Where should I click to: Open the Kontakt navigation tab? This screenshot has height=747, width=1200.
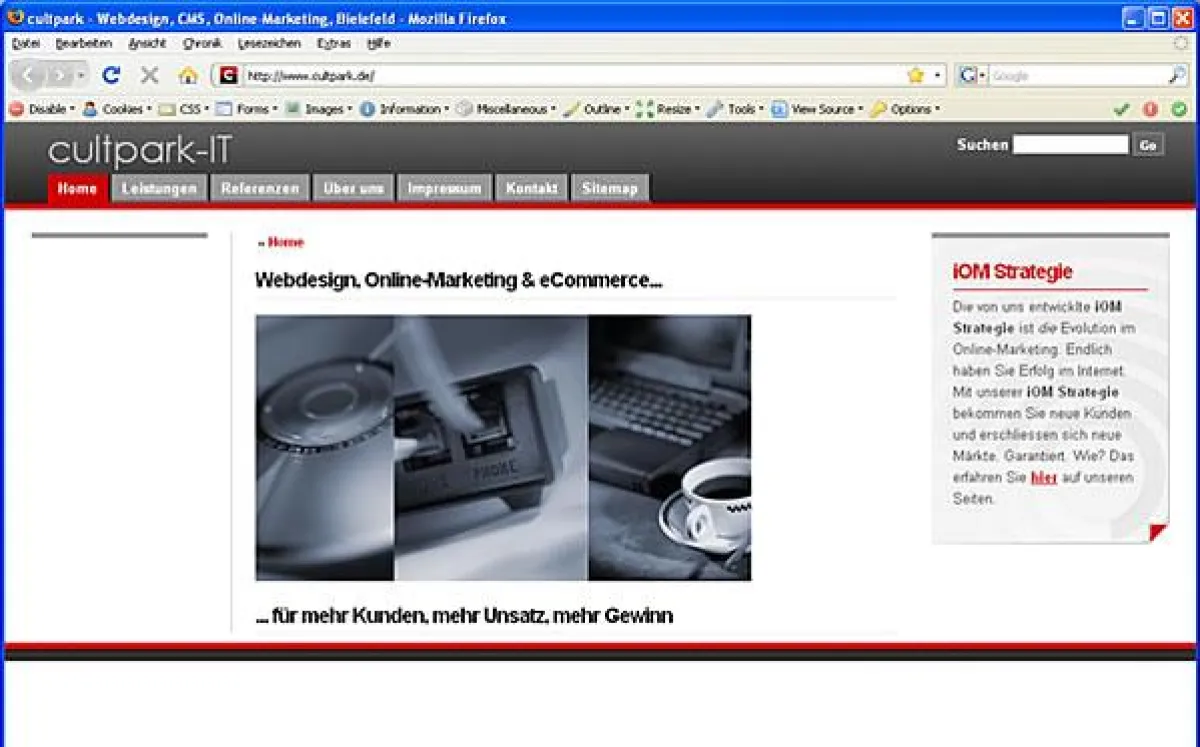pyautogui.click(x=531, y=188)
